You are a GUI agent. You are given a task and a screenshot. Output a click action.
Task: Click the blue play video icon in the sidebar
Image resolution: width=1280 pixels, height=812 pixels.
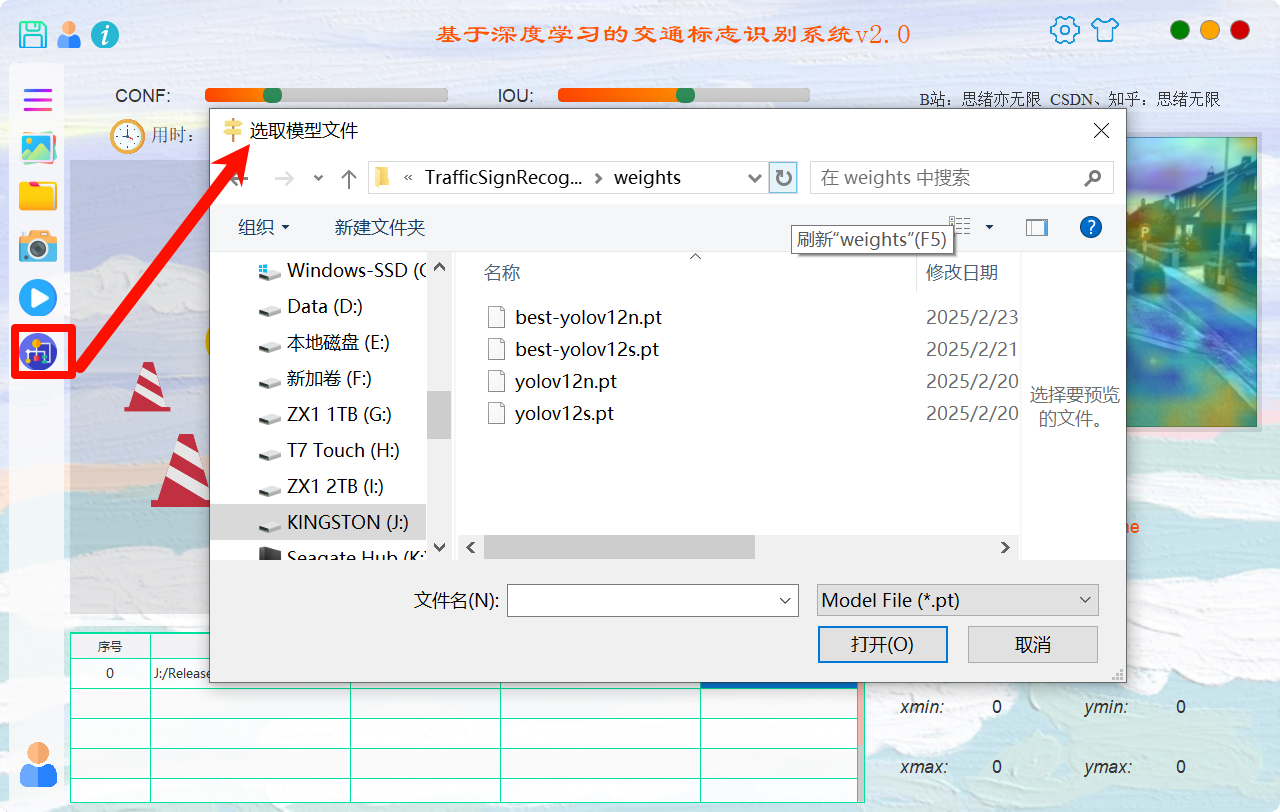(38, 298)
